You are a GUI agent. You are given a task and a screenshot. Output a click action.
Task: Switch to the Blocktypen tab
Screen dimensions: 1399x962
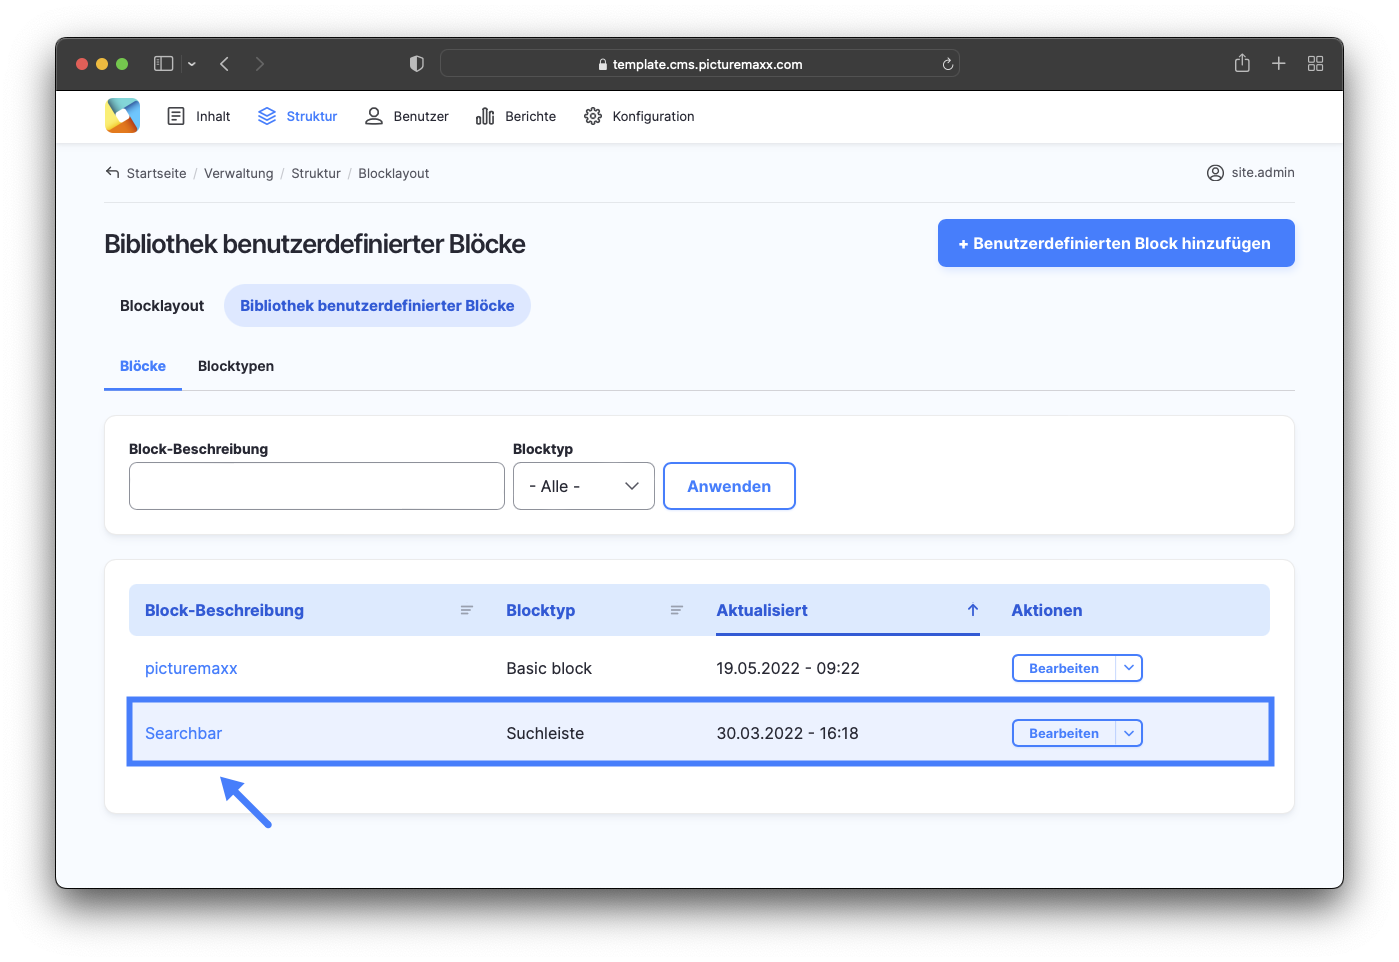point(236,366)
